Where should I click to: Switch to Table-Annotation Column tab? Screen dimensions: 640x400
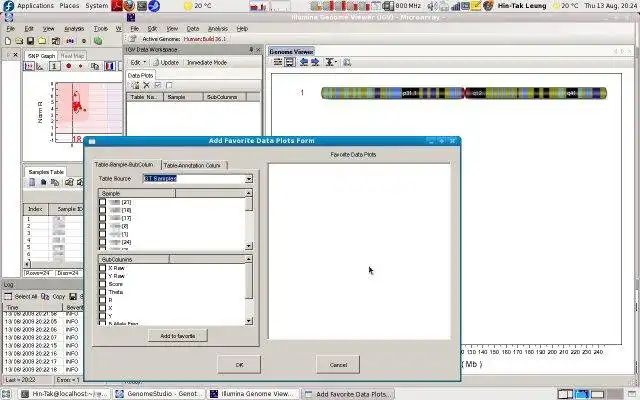pos(194,165)
